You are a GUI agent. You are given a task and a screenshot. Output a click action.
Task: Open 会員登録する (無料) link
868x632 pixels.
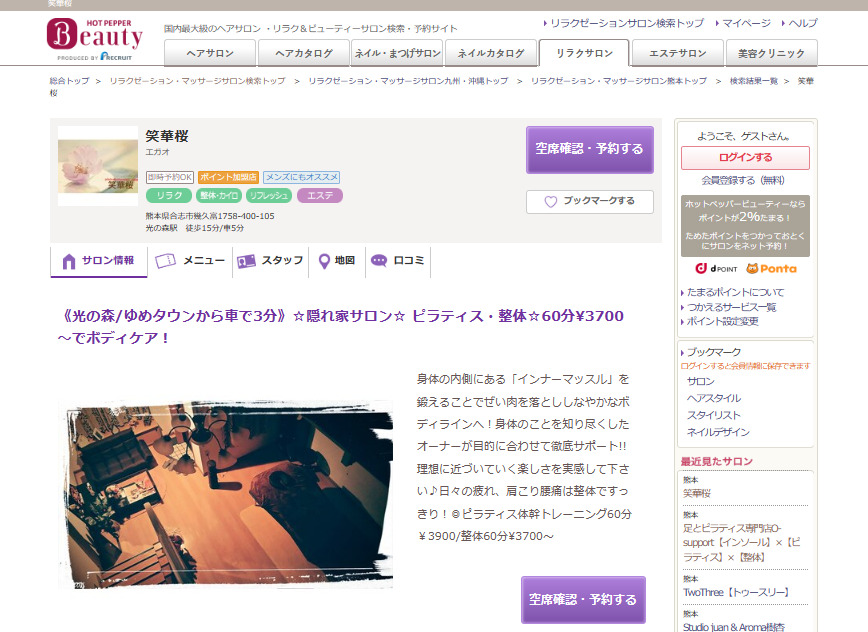click(x=743, y=180)
